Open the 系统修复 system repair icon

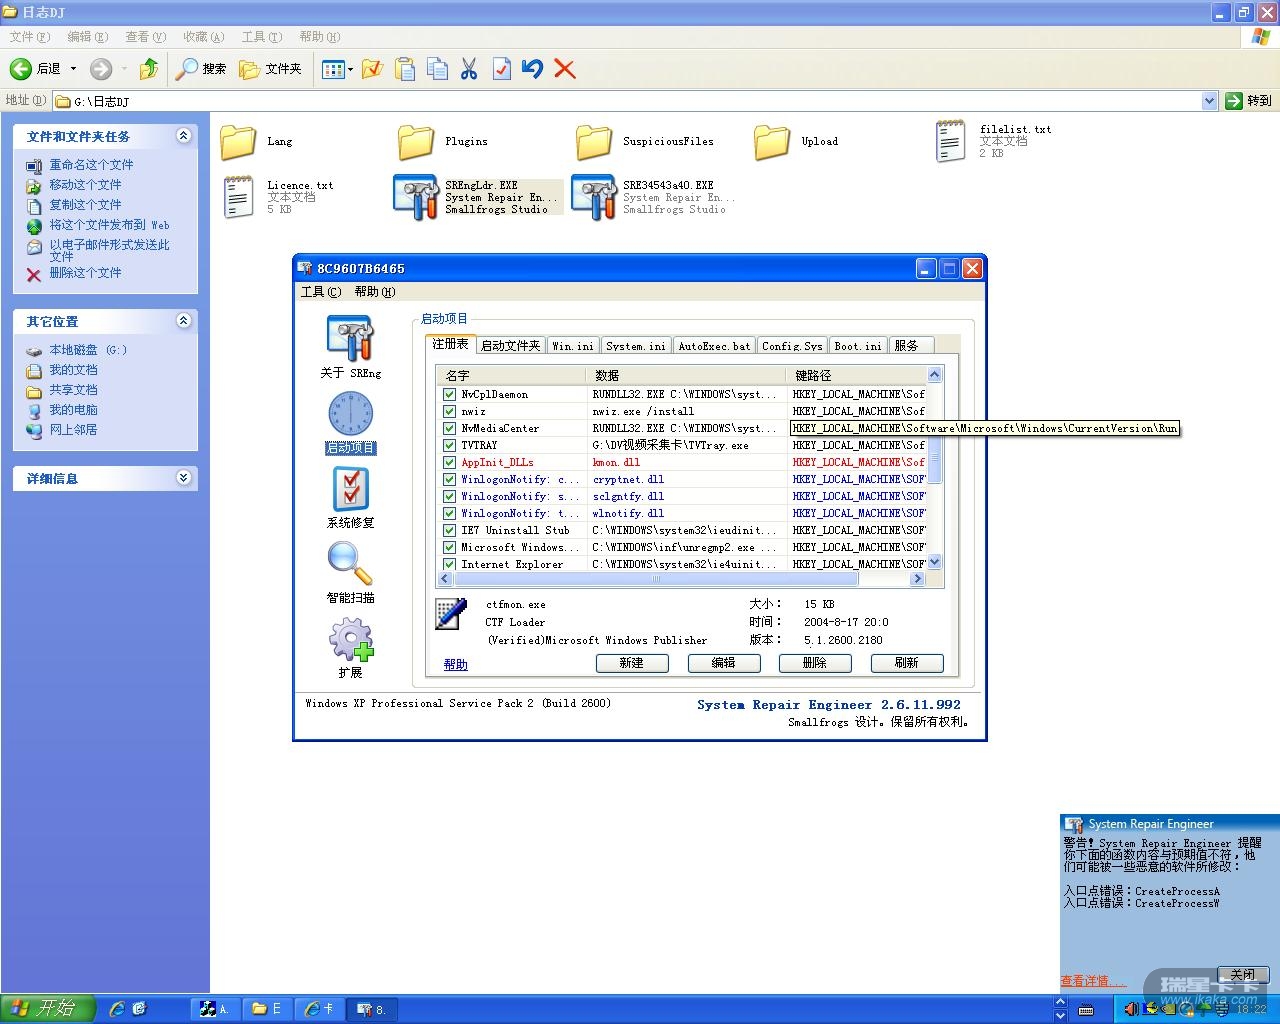tap(350, 489)
